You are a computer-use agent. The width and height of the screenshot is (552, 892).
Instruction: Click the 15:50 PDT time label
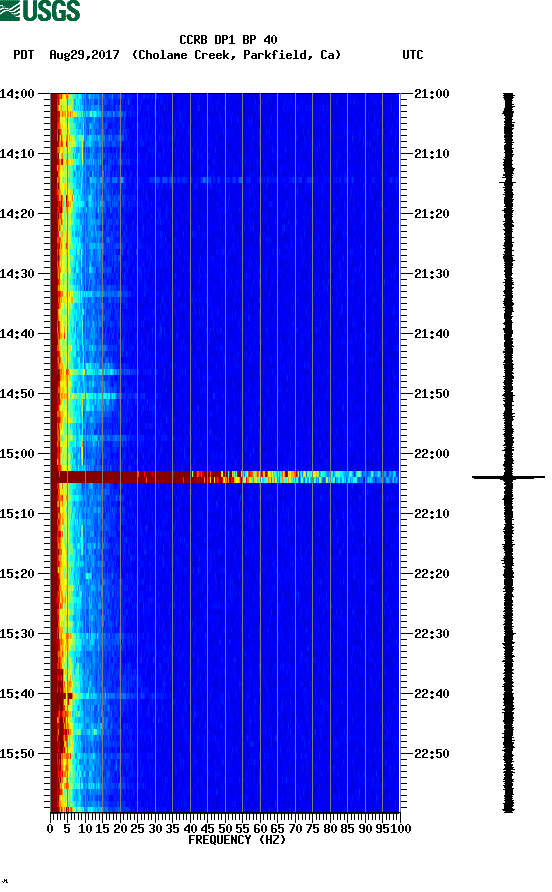pos(17,754)
